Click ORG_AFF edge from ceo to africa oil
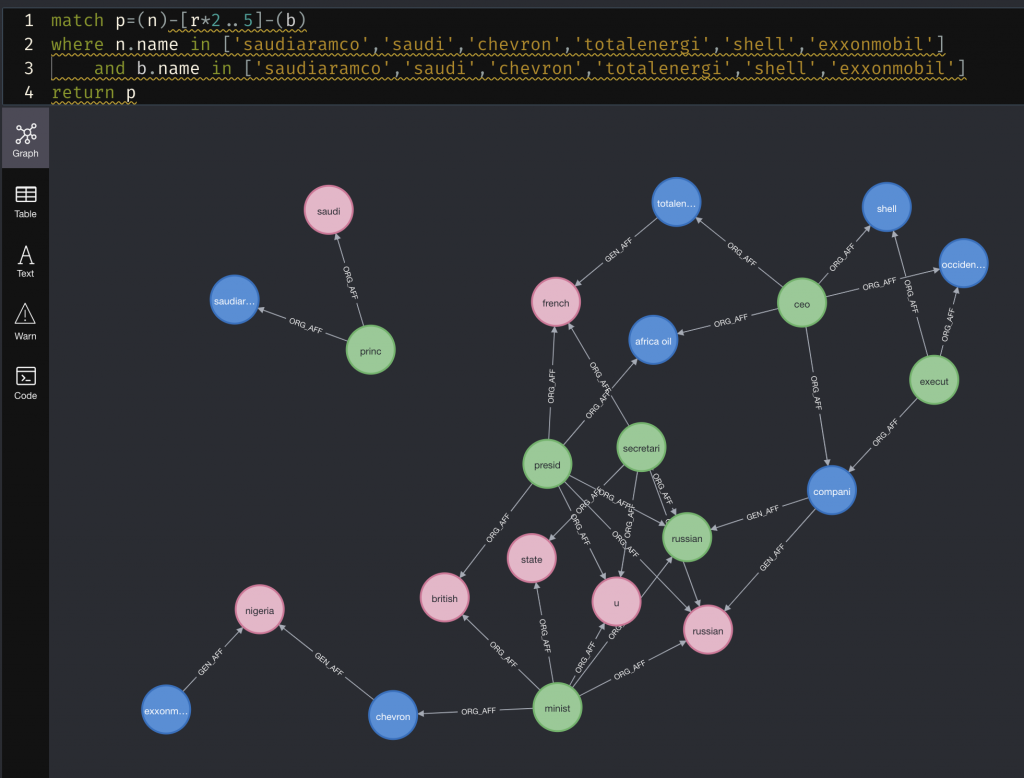Viewport: 1024px width, 778px height. coord(730,321)
